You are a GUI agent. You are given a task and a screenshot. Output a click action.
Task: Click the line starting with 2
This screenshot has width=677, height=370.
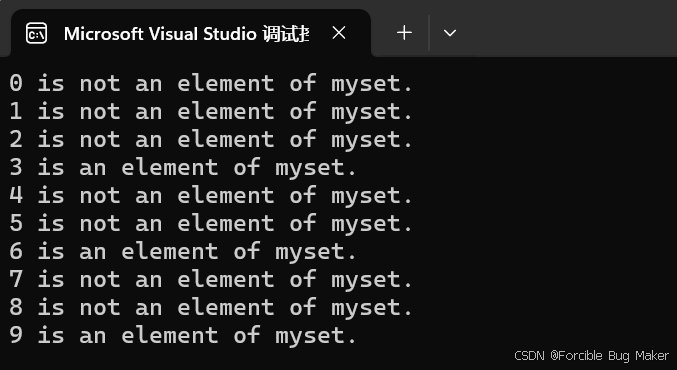point(211,139)
